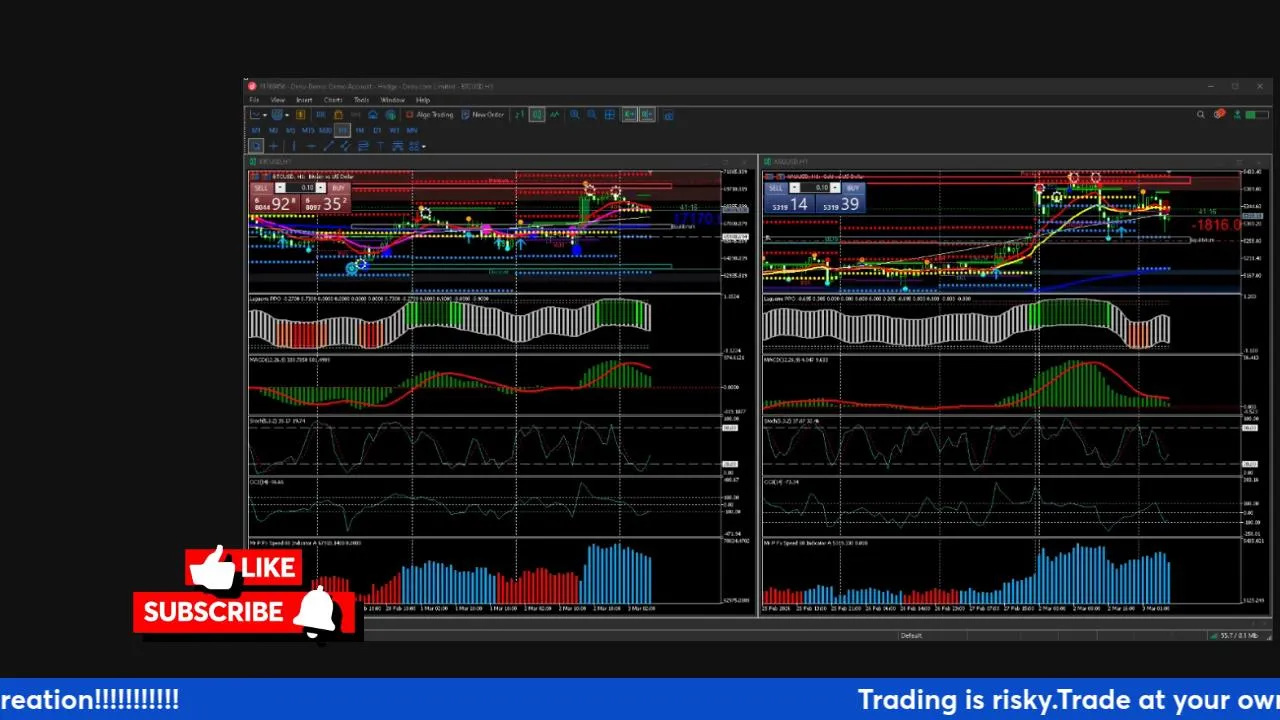Click the blue cloud hosting icon
Image resolution: width=1280 pixels, height=720 pixels.
tap(373, 115)
